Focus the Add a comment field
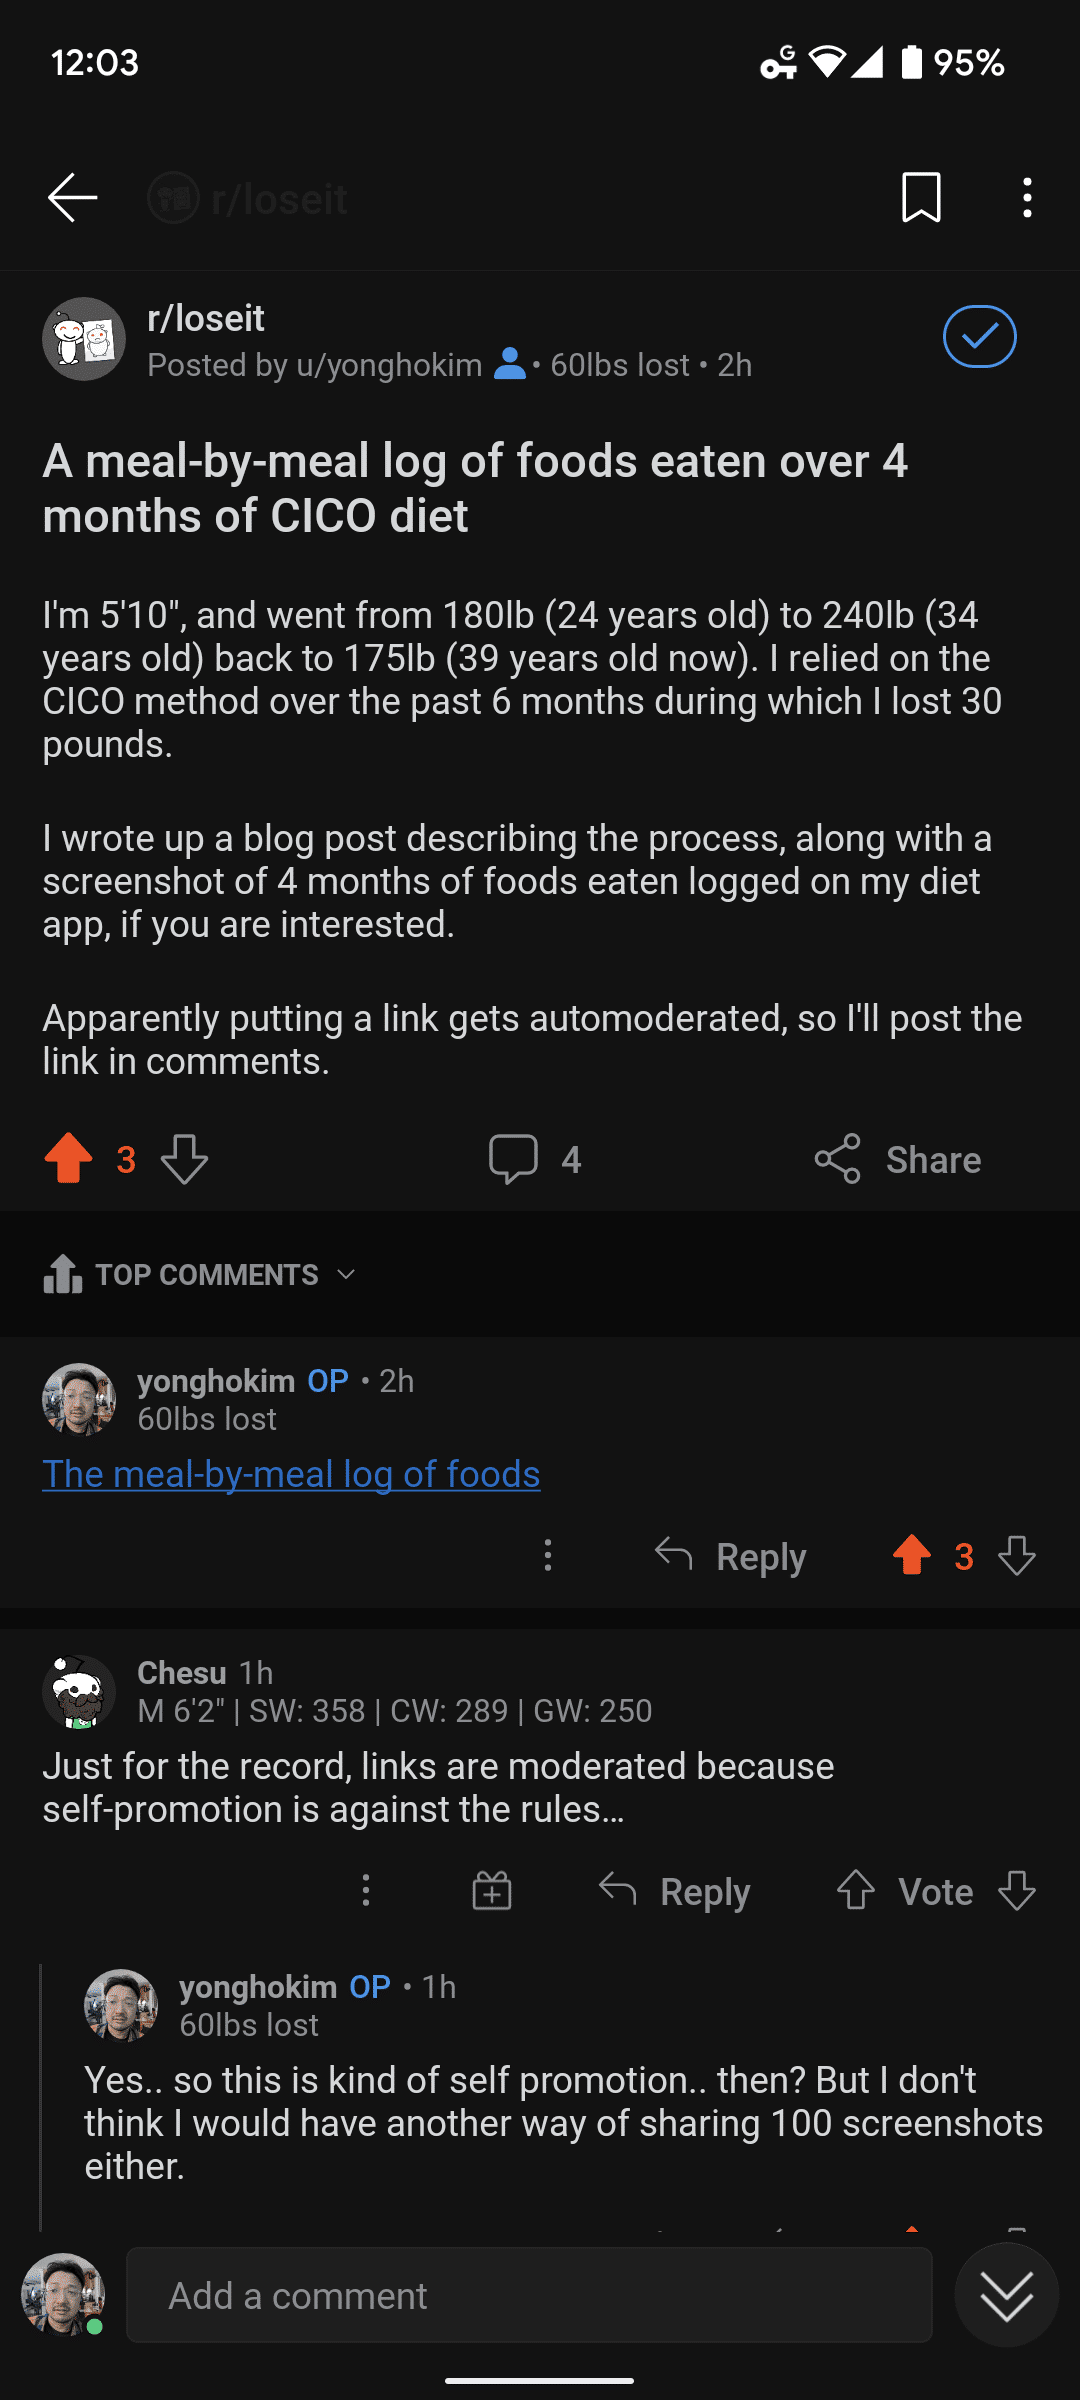 pyautogui.click(x=529, y=2295)
